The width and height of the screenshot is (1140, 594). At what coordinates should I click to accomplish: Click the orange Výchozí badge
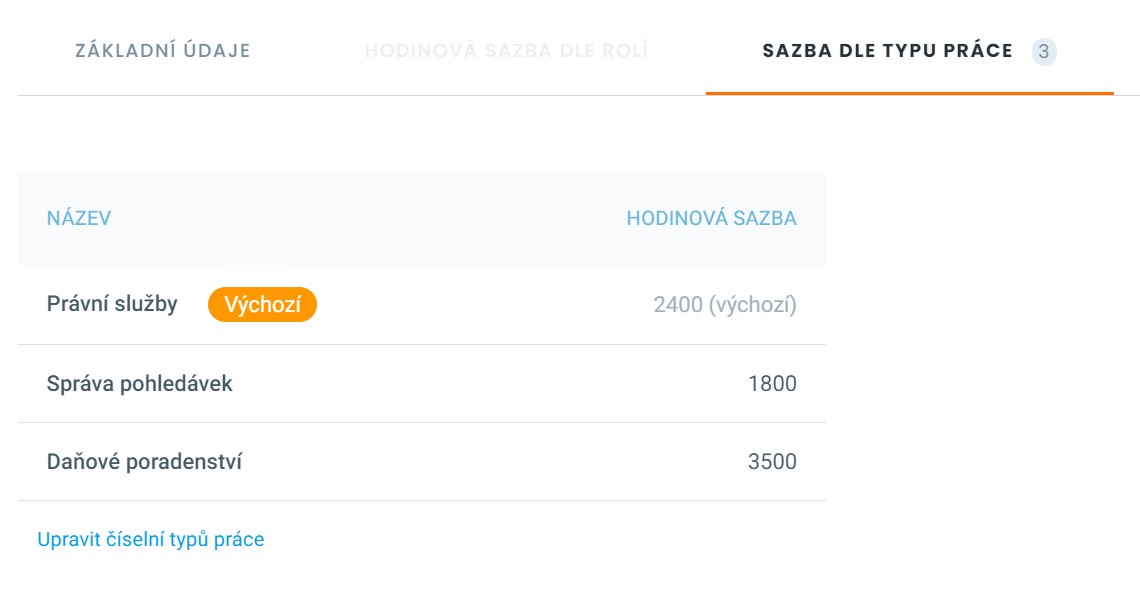click(262, 305)
